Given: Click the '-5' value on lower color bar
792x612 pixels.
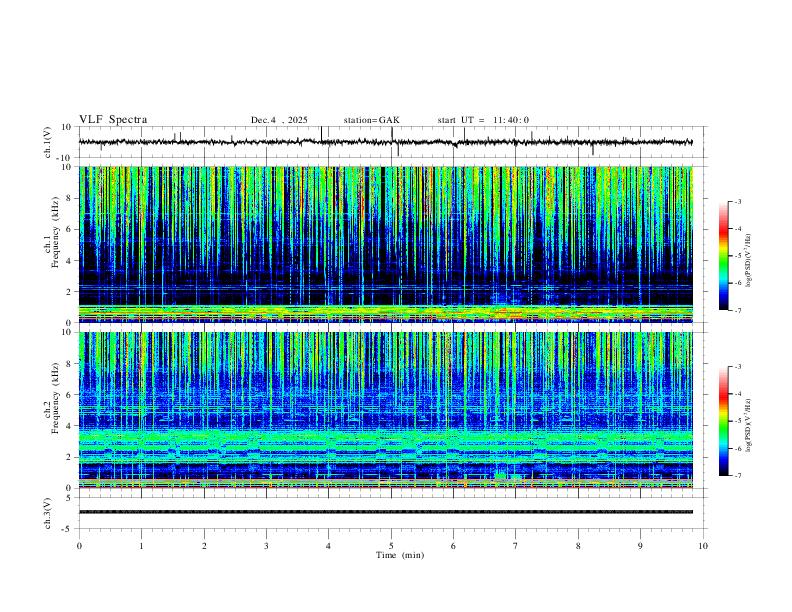Looking at the screenshot, I should [x=737, y=421].
